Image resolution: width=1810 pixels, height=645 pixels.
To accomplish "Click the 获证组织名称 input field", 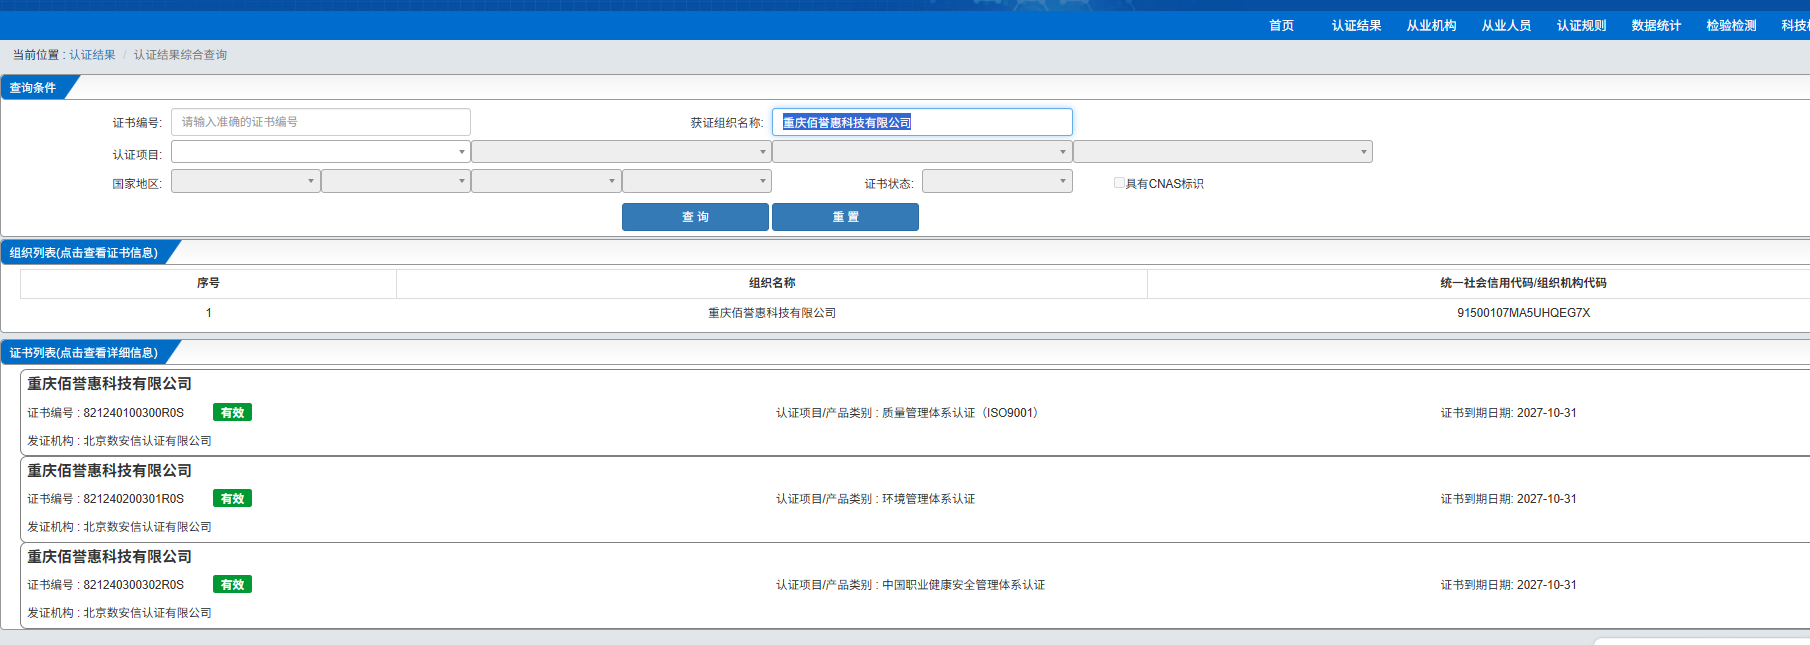I will click(922, 122).
